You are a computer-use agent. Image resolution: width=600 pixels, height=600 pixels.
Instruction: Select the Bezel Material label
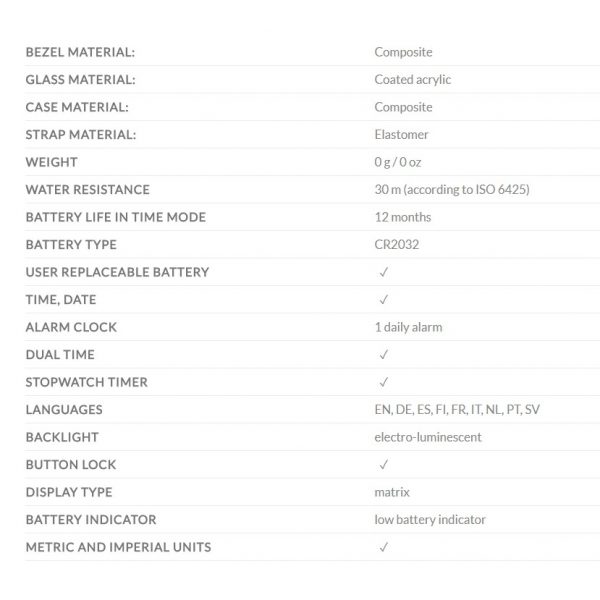[80, 52]
